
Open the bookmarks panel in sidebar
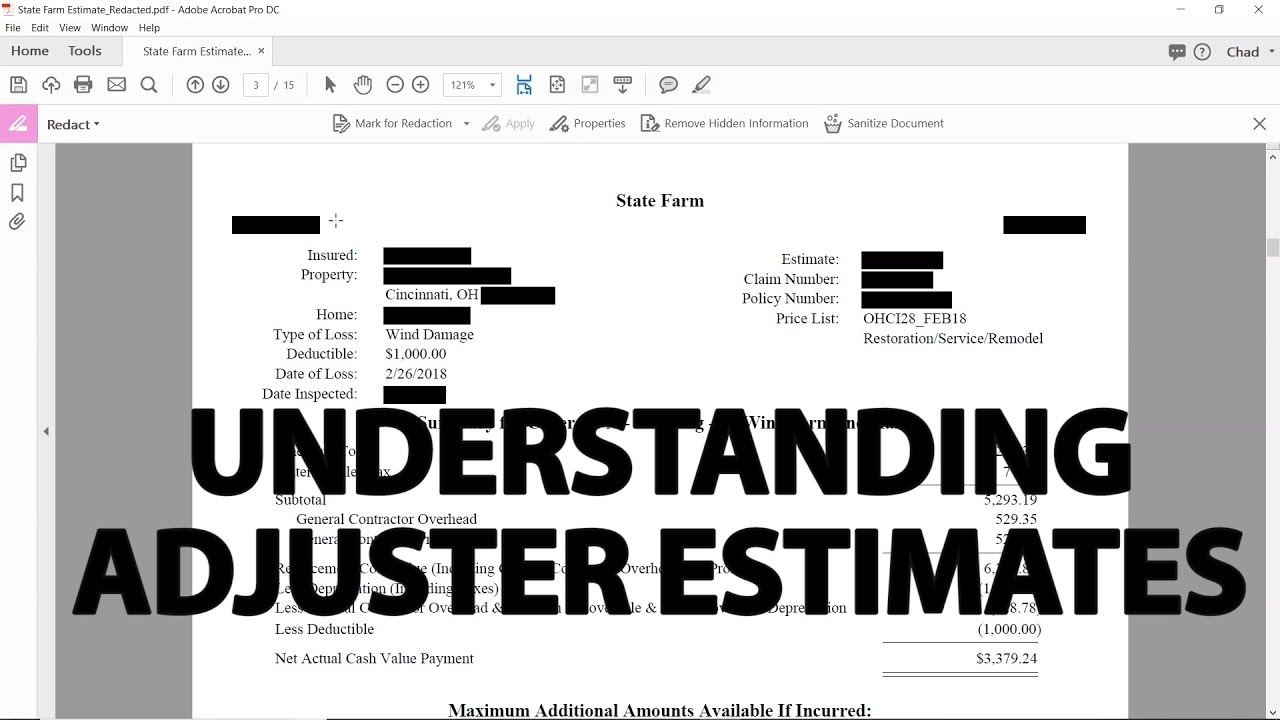coord(17,192)
